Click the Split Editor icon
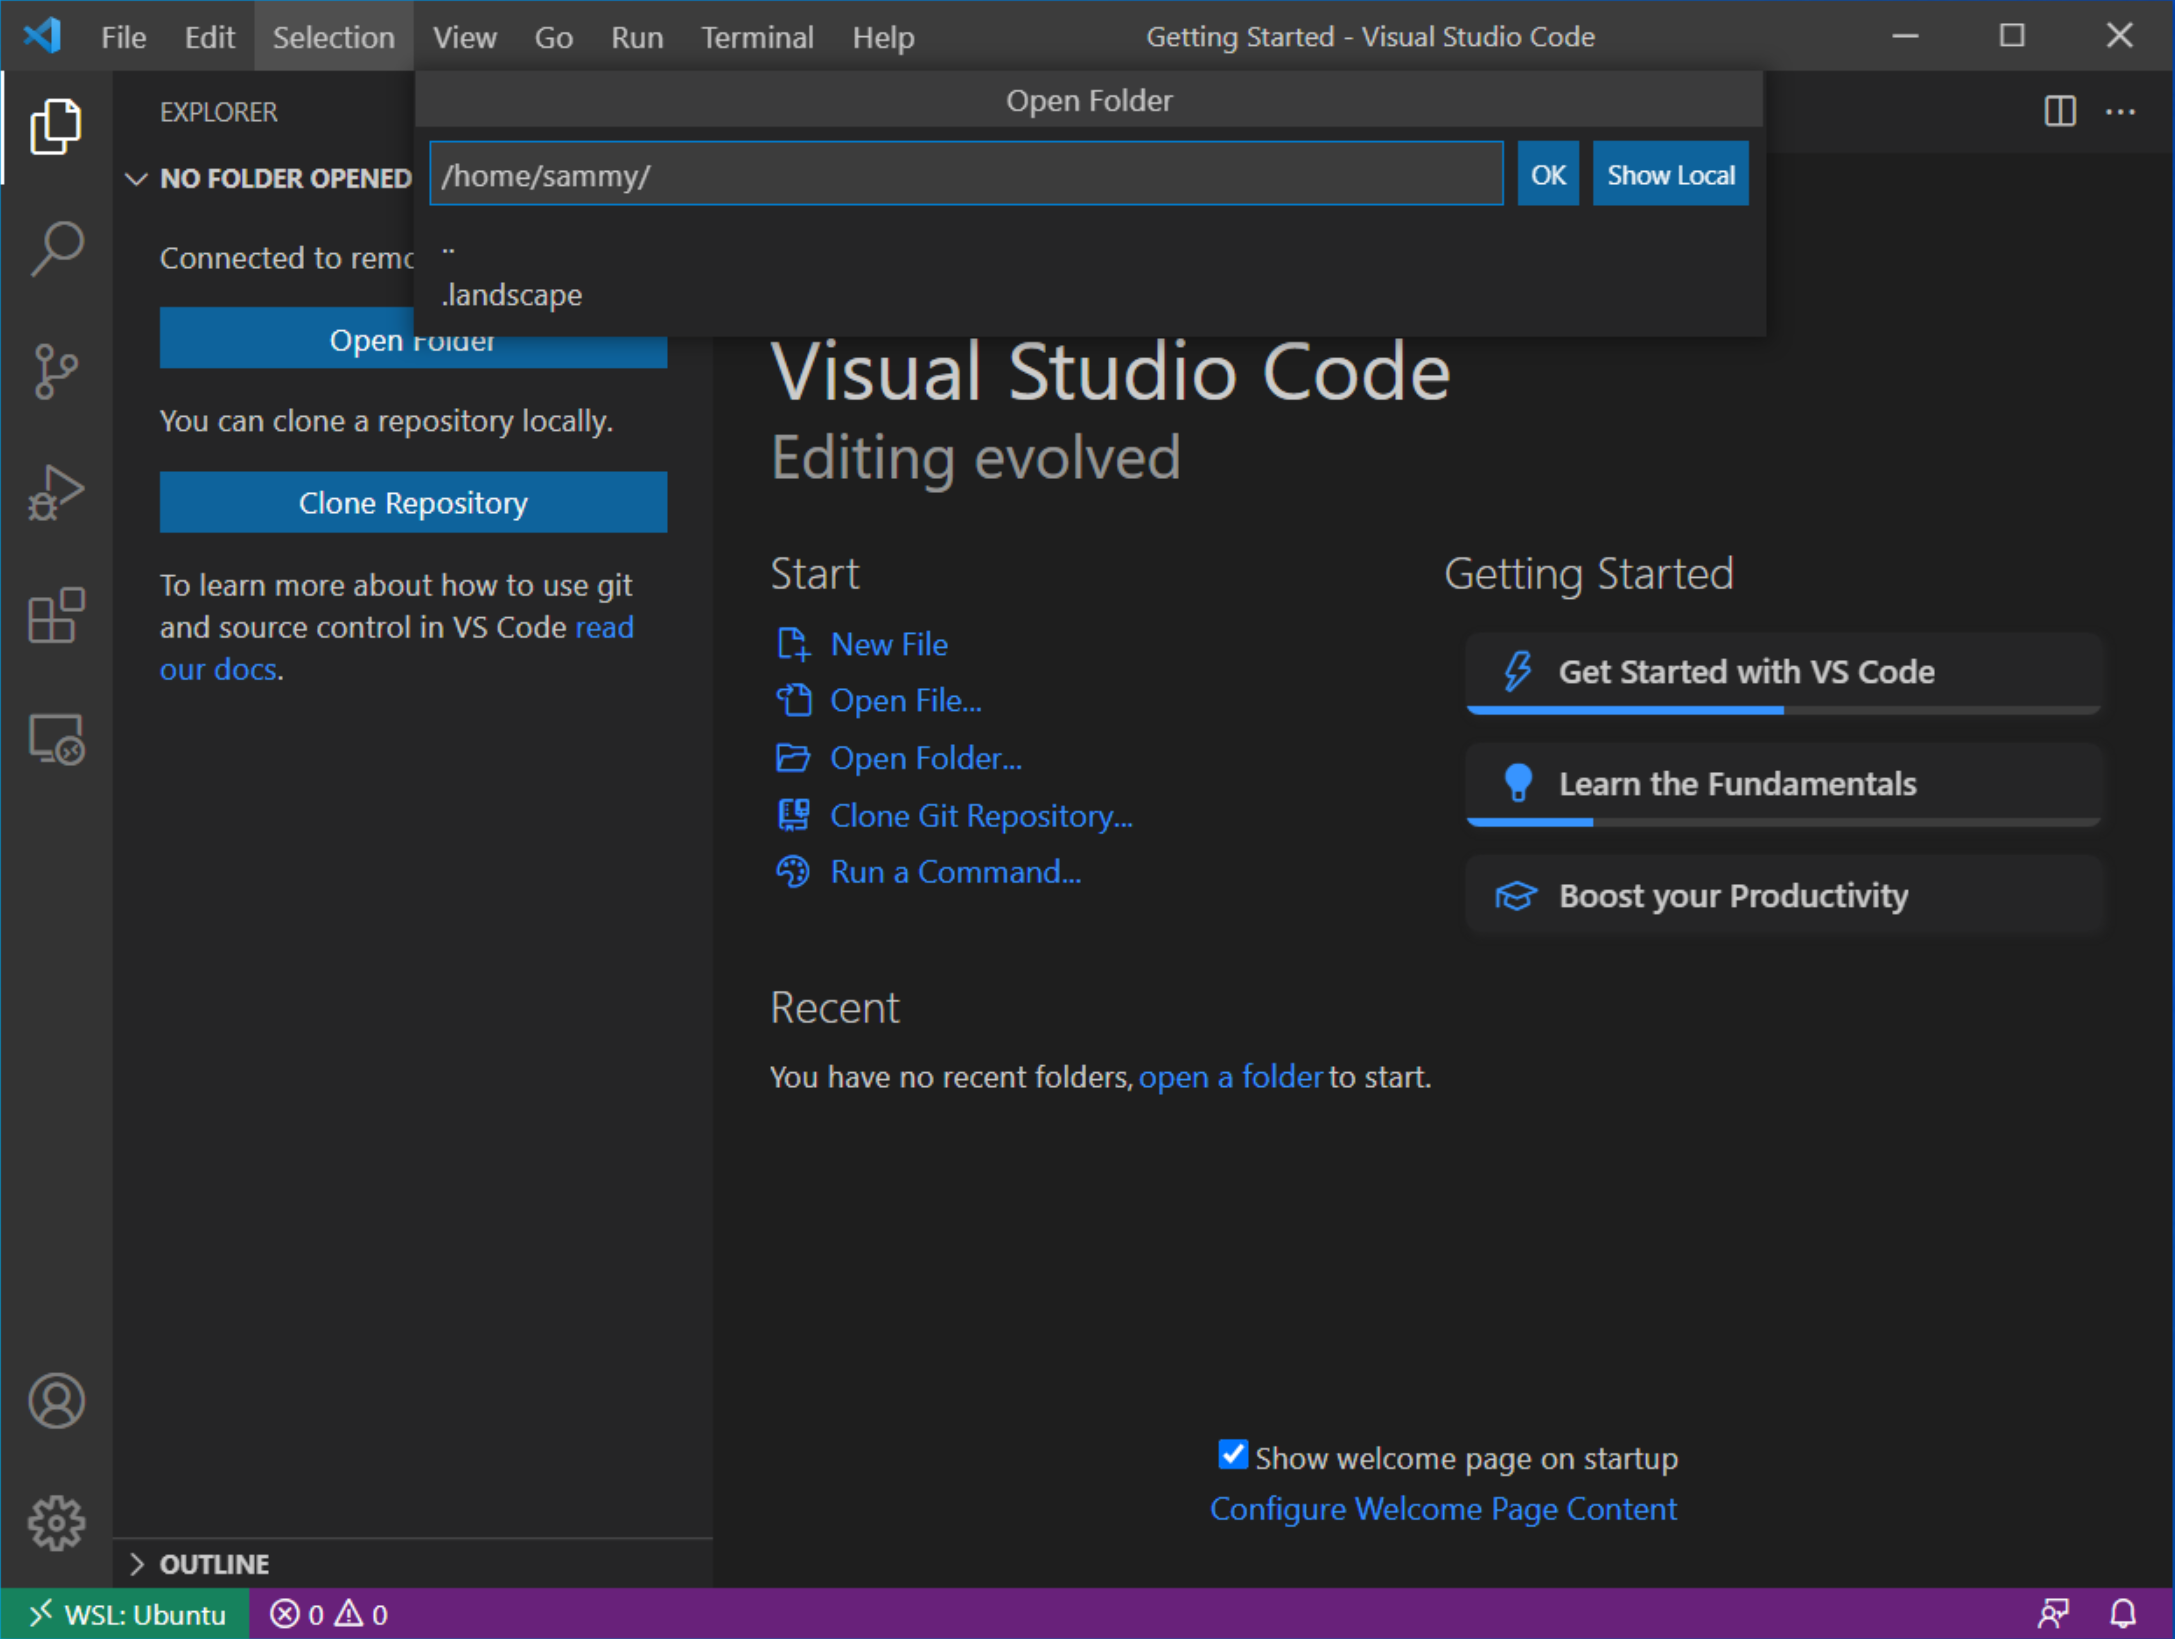Viewport: 2175px width, 1639px height. coord(2059,112)
